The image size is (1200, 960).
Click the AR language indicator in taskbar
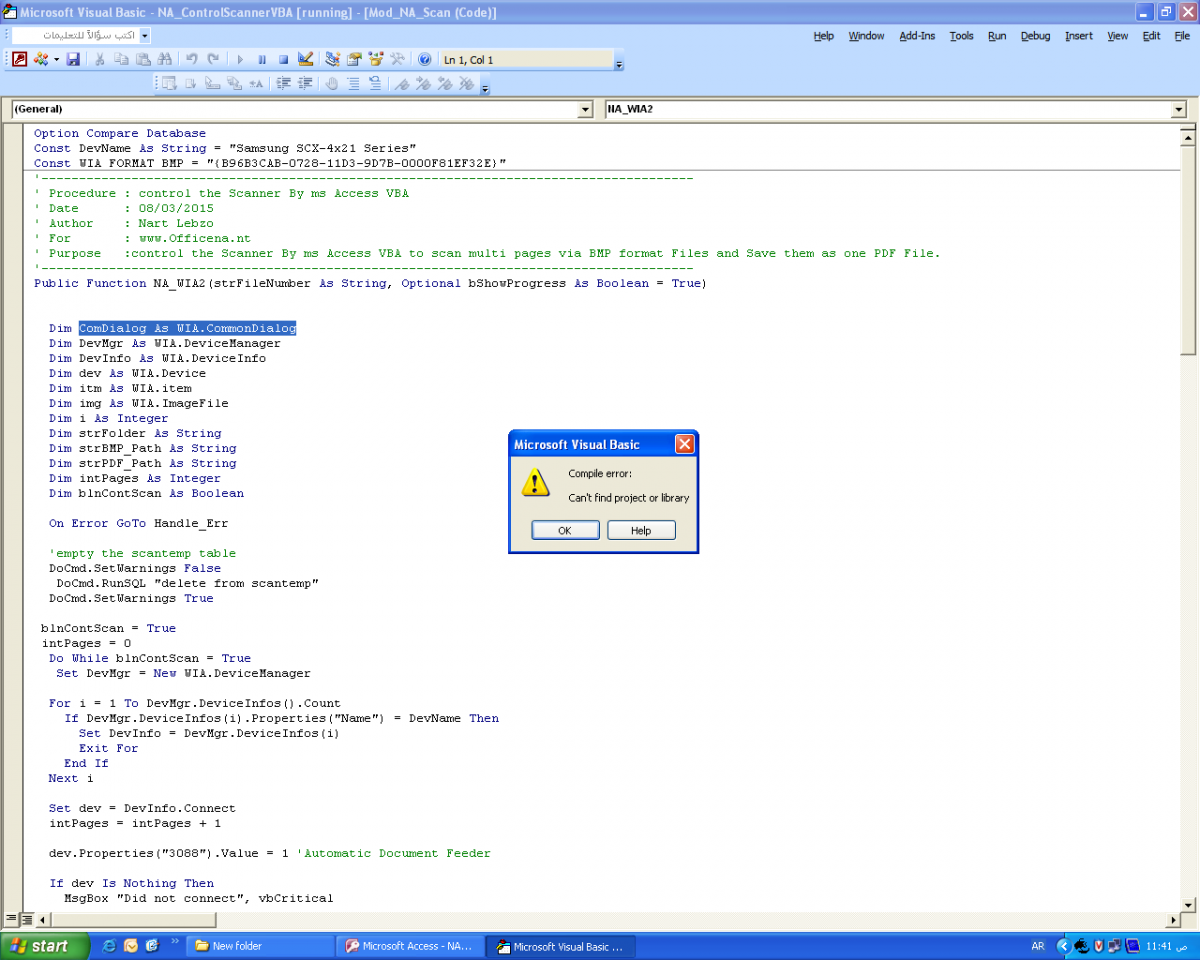[1038, 946]
